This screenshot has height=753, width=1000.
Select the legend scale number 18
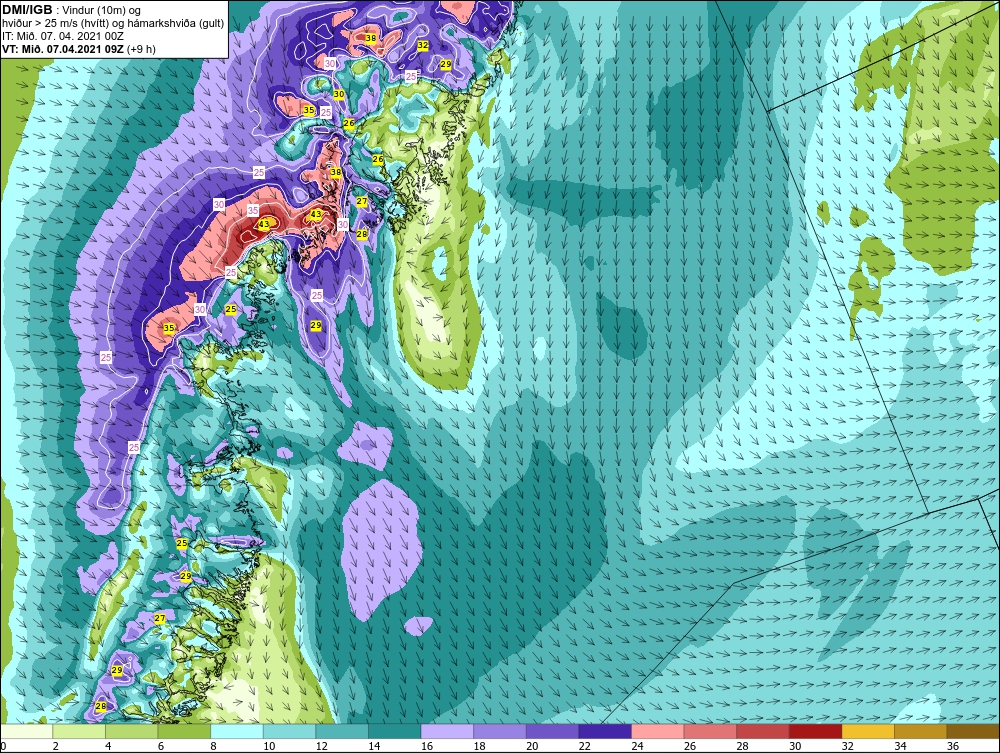(480, 746)
